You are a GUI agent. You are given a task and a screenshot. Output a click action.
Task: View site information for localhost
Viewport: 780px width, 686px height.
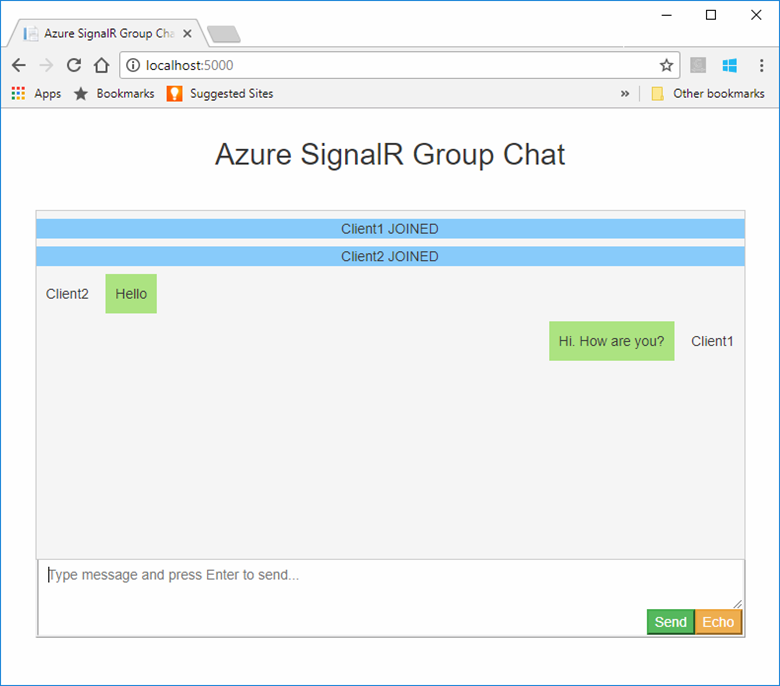pos(132,65)
